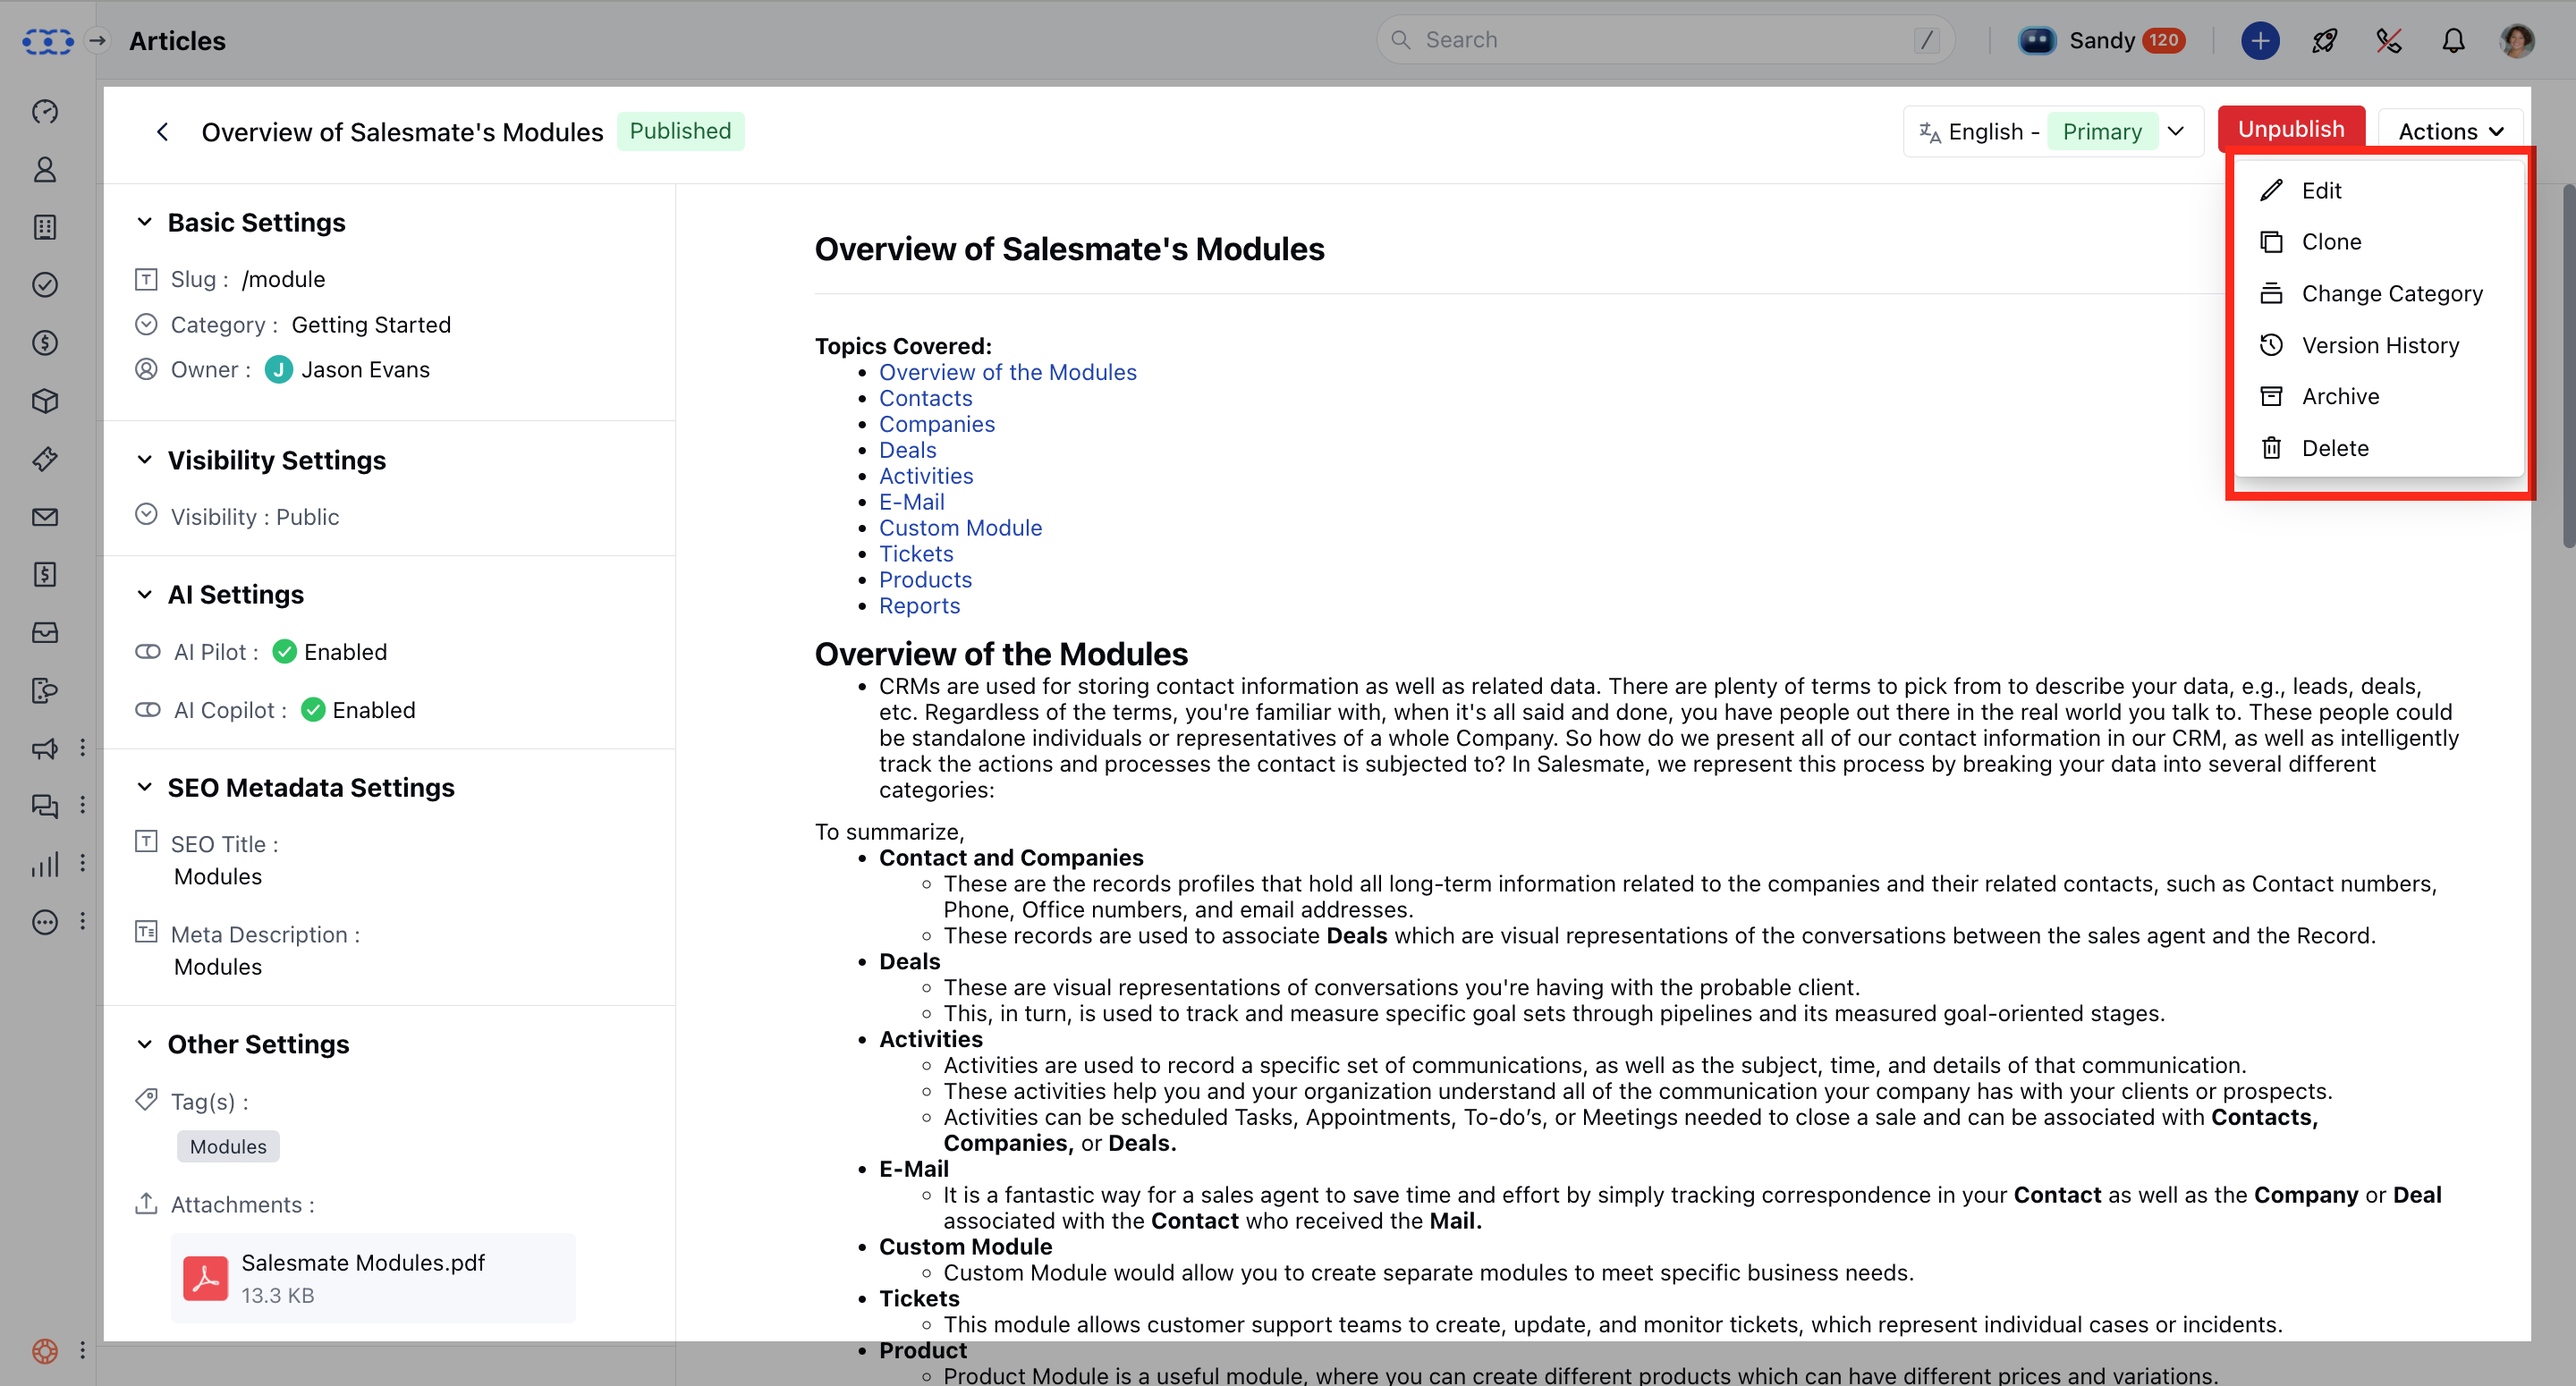Open the Sandy AI assistant

[2101, 40]
